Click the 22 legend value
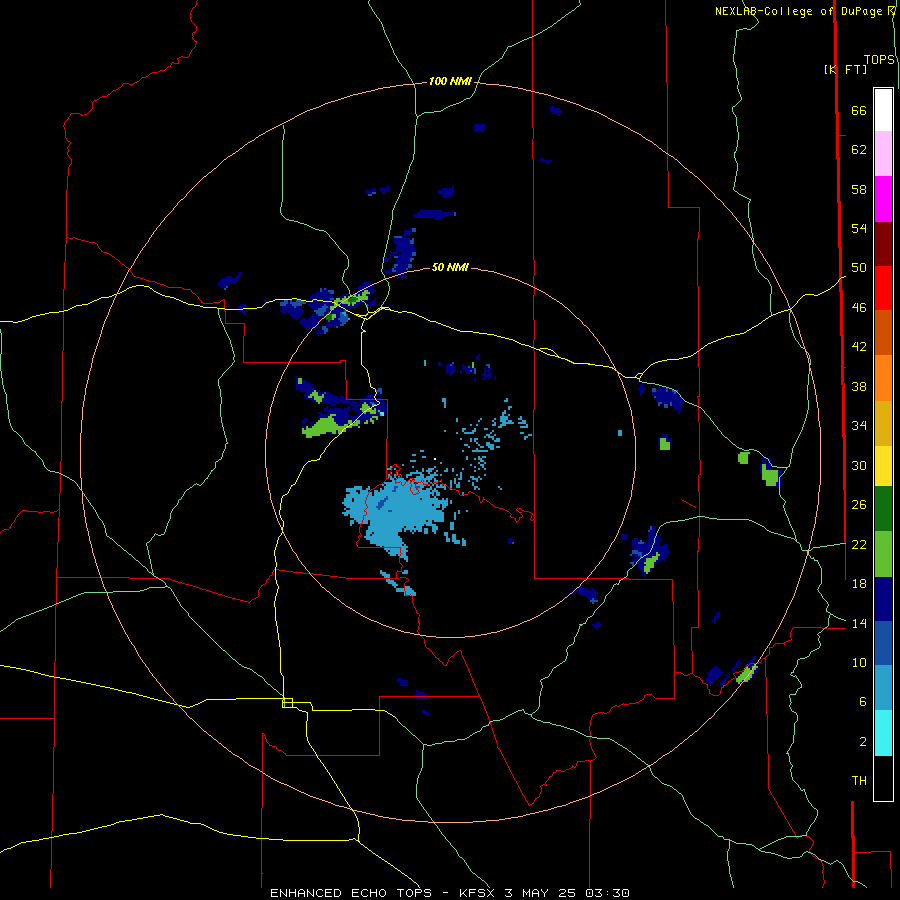The image size is (900, 900). click(x=859, y=544)
